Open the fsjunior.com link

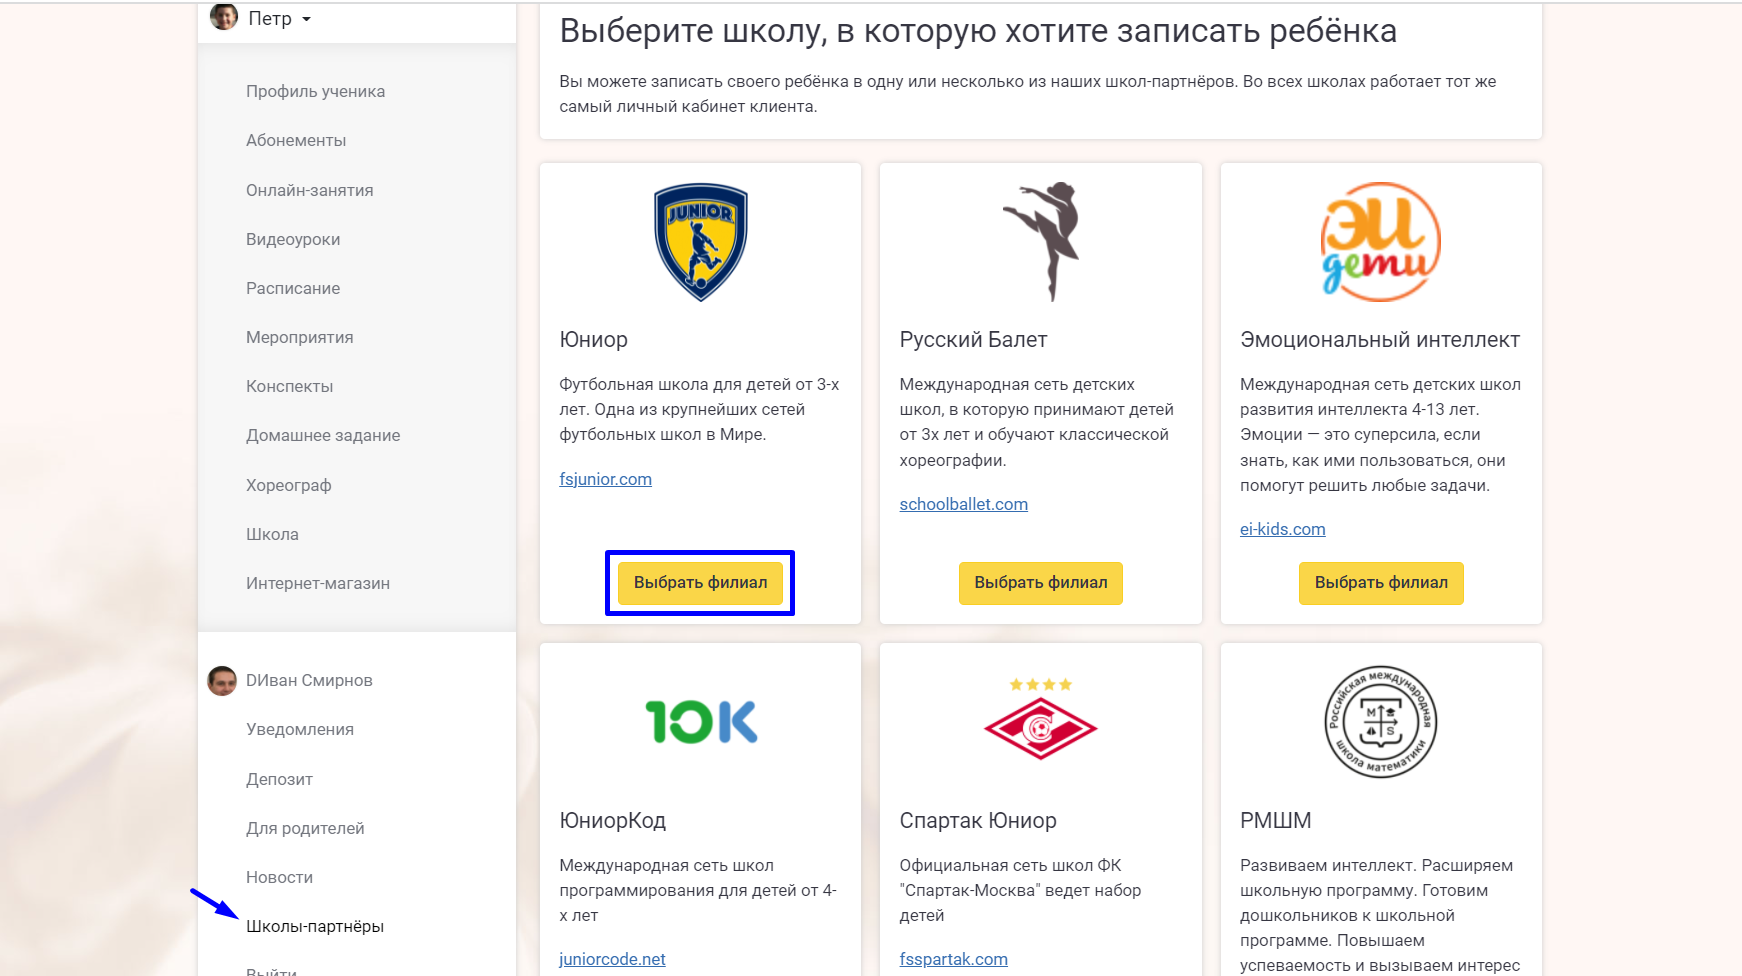pyautogui.click(x=605, y=479)
